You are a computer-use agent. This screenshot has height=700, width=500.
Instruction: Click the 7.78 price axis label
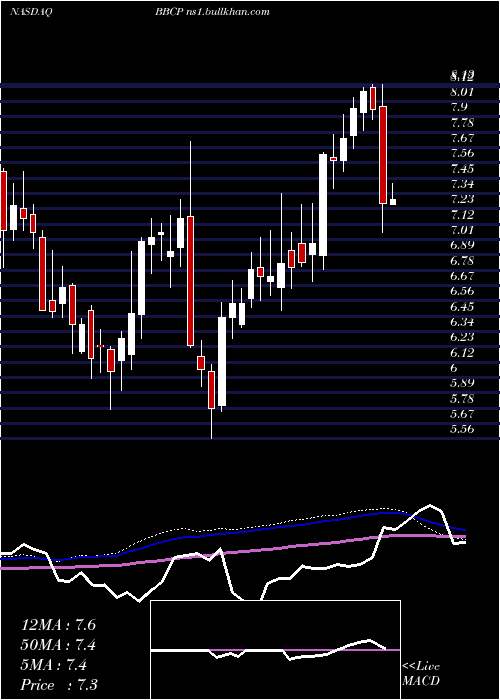[462, 122]
